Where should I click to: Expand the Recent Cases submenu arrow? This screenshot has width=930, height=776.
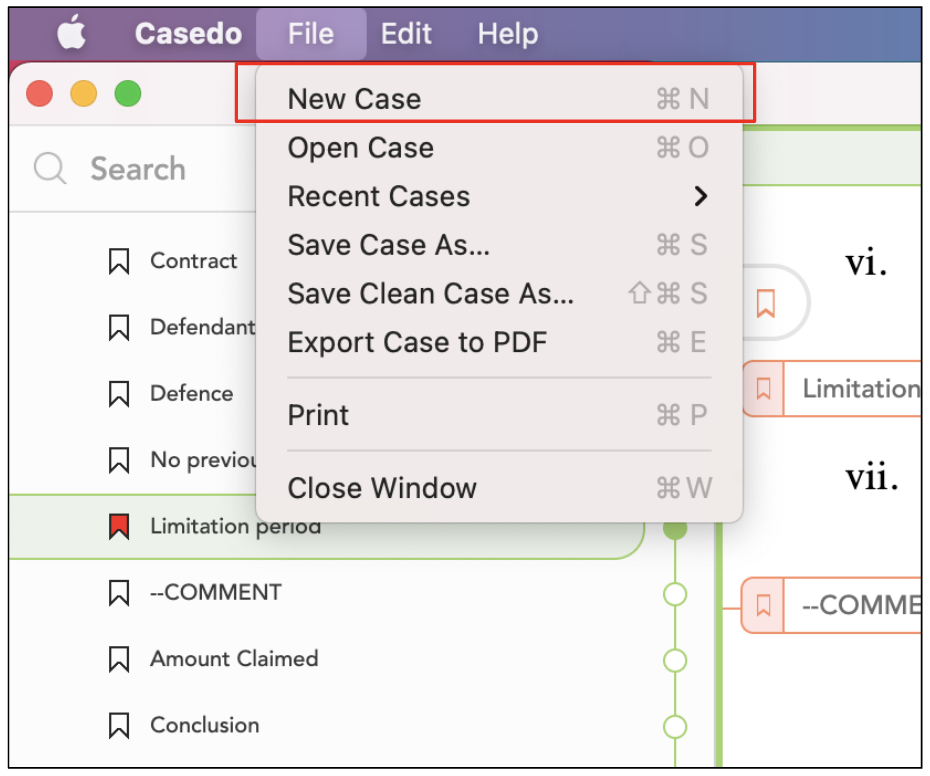coord(701,196)
